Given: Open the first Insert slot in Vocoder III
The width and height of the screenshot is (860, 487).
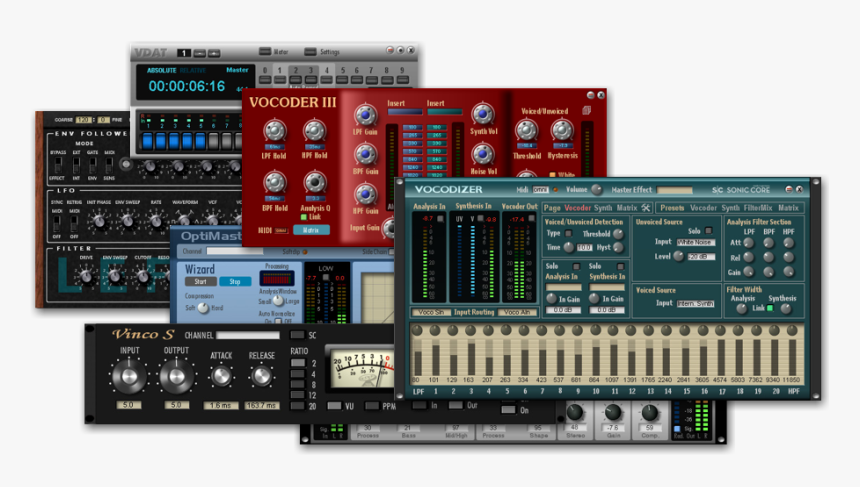Looking at the screenshot, I should tap(405, 112).
